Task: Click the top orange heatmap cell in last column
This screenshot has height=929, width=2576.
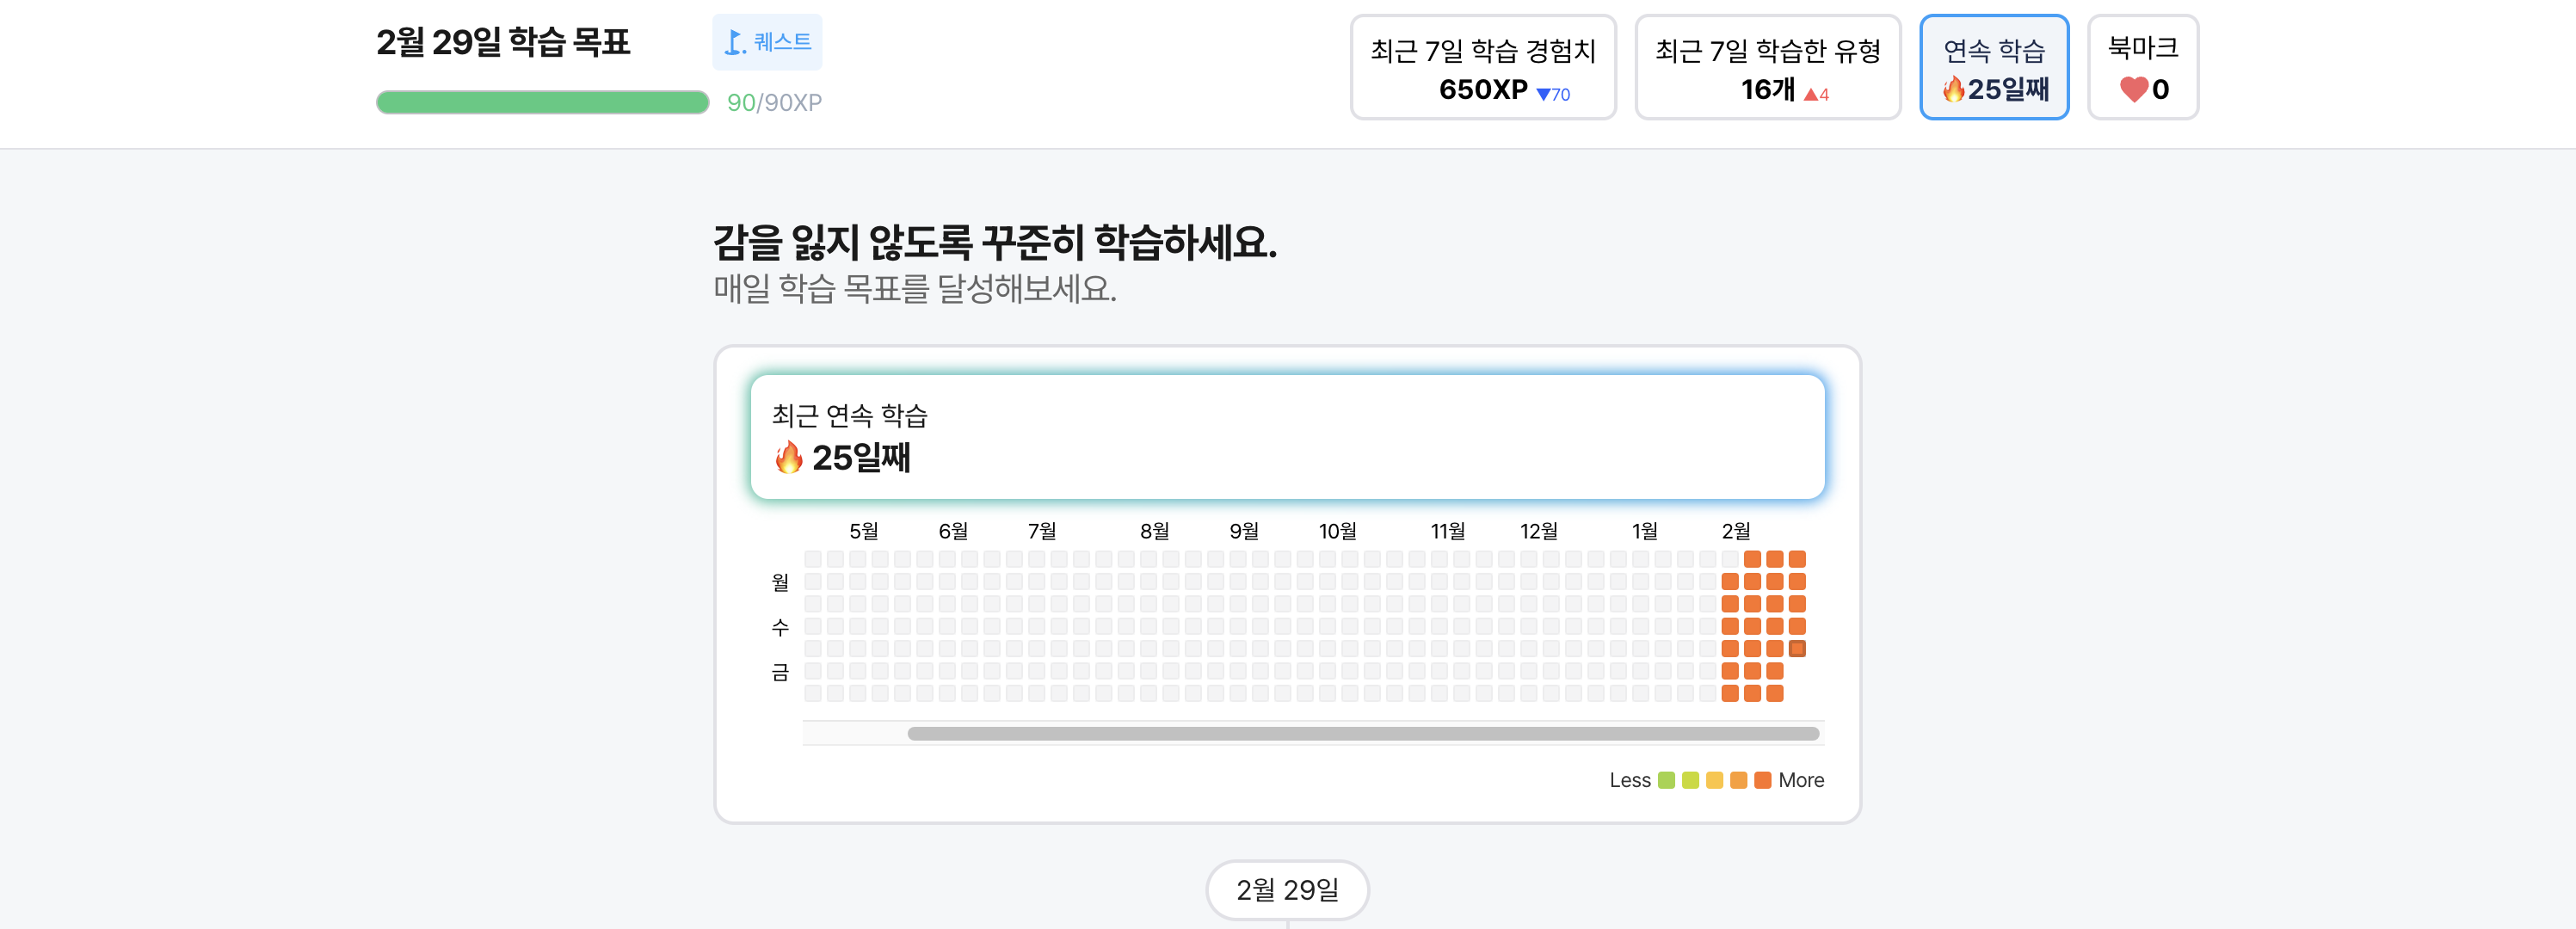Action: (x=1797, y=559)
